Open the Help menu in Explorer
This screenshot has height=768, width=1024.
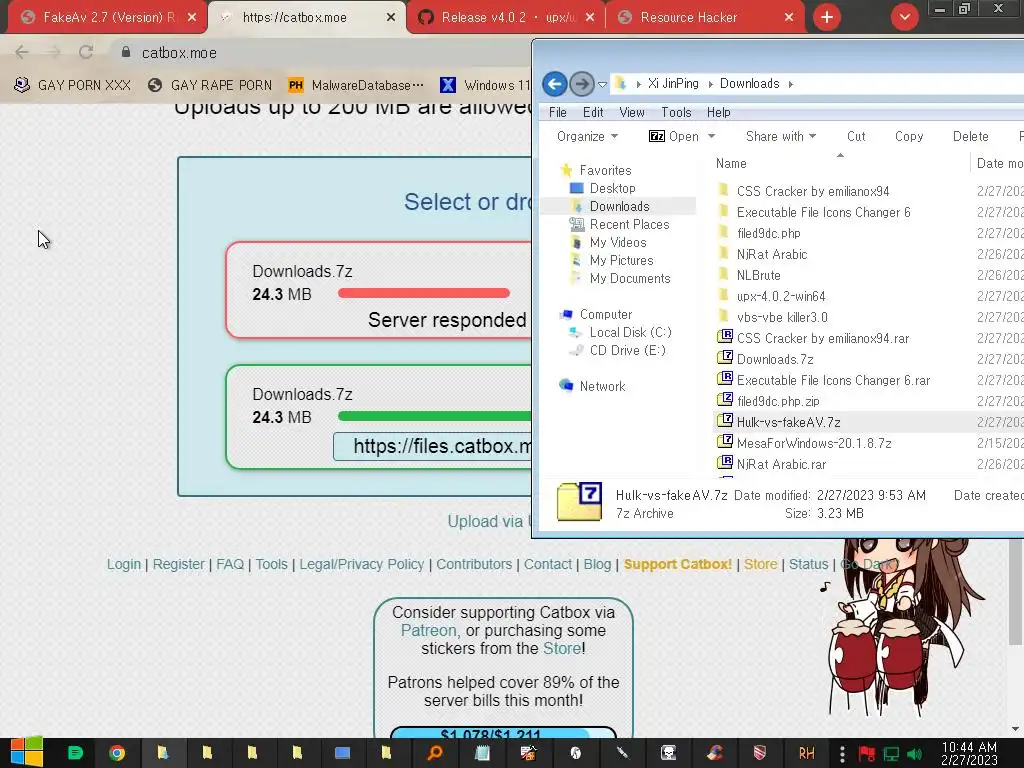pos(718,112)
